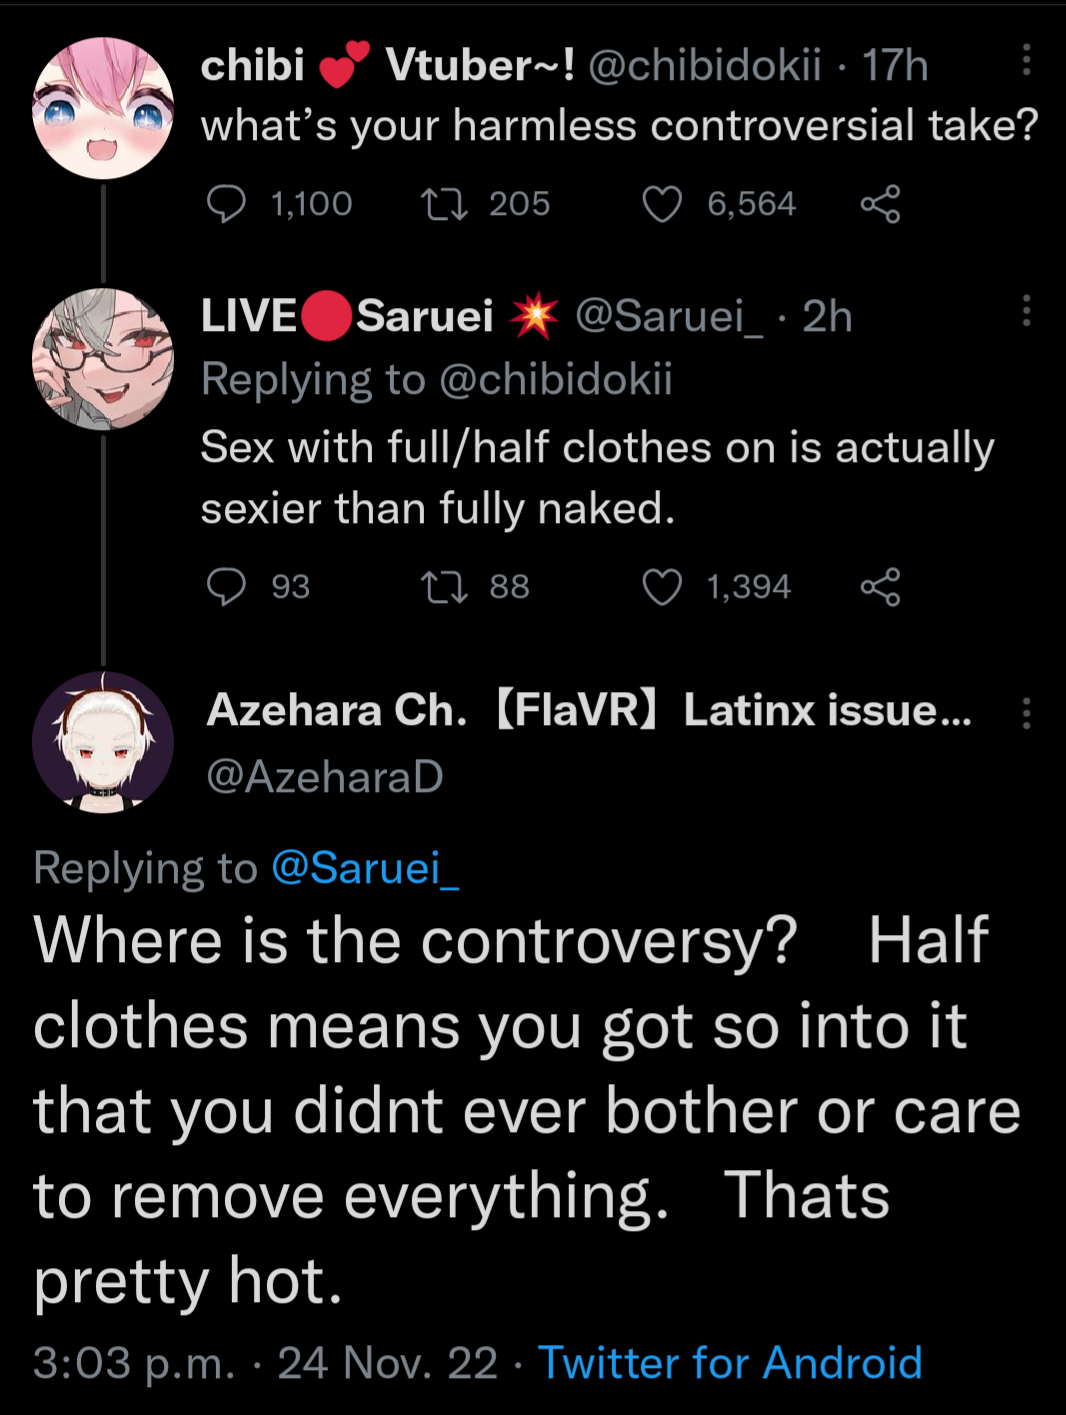The height and width of the screenshot is (1415, 1066).
Task: Retweet chibi's harmless controversial take tweet
Action: 444,204
